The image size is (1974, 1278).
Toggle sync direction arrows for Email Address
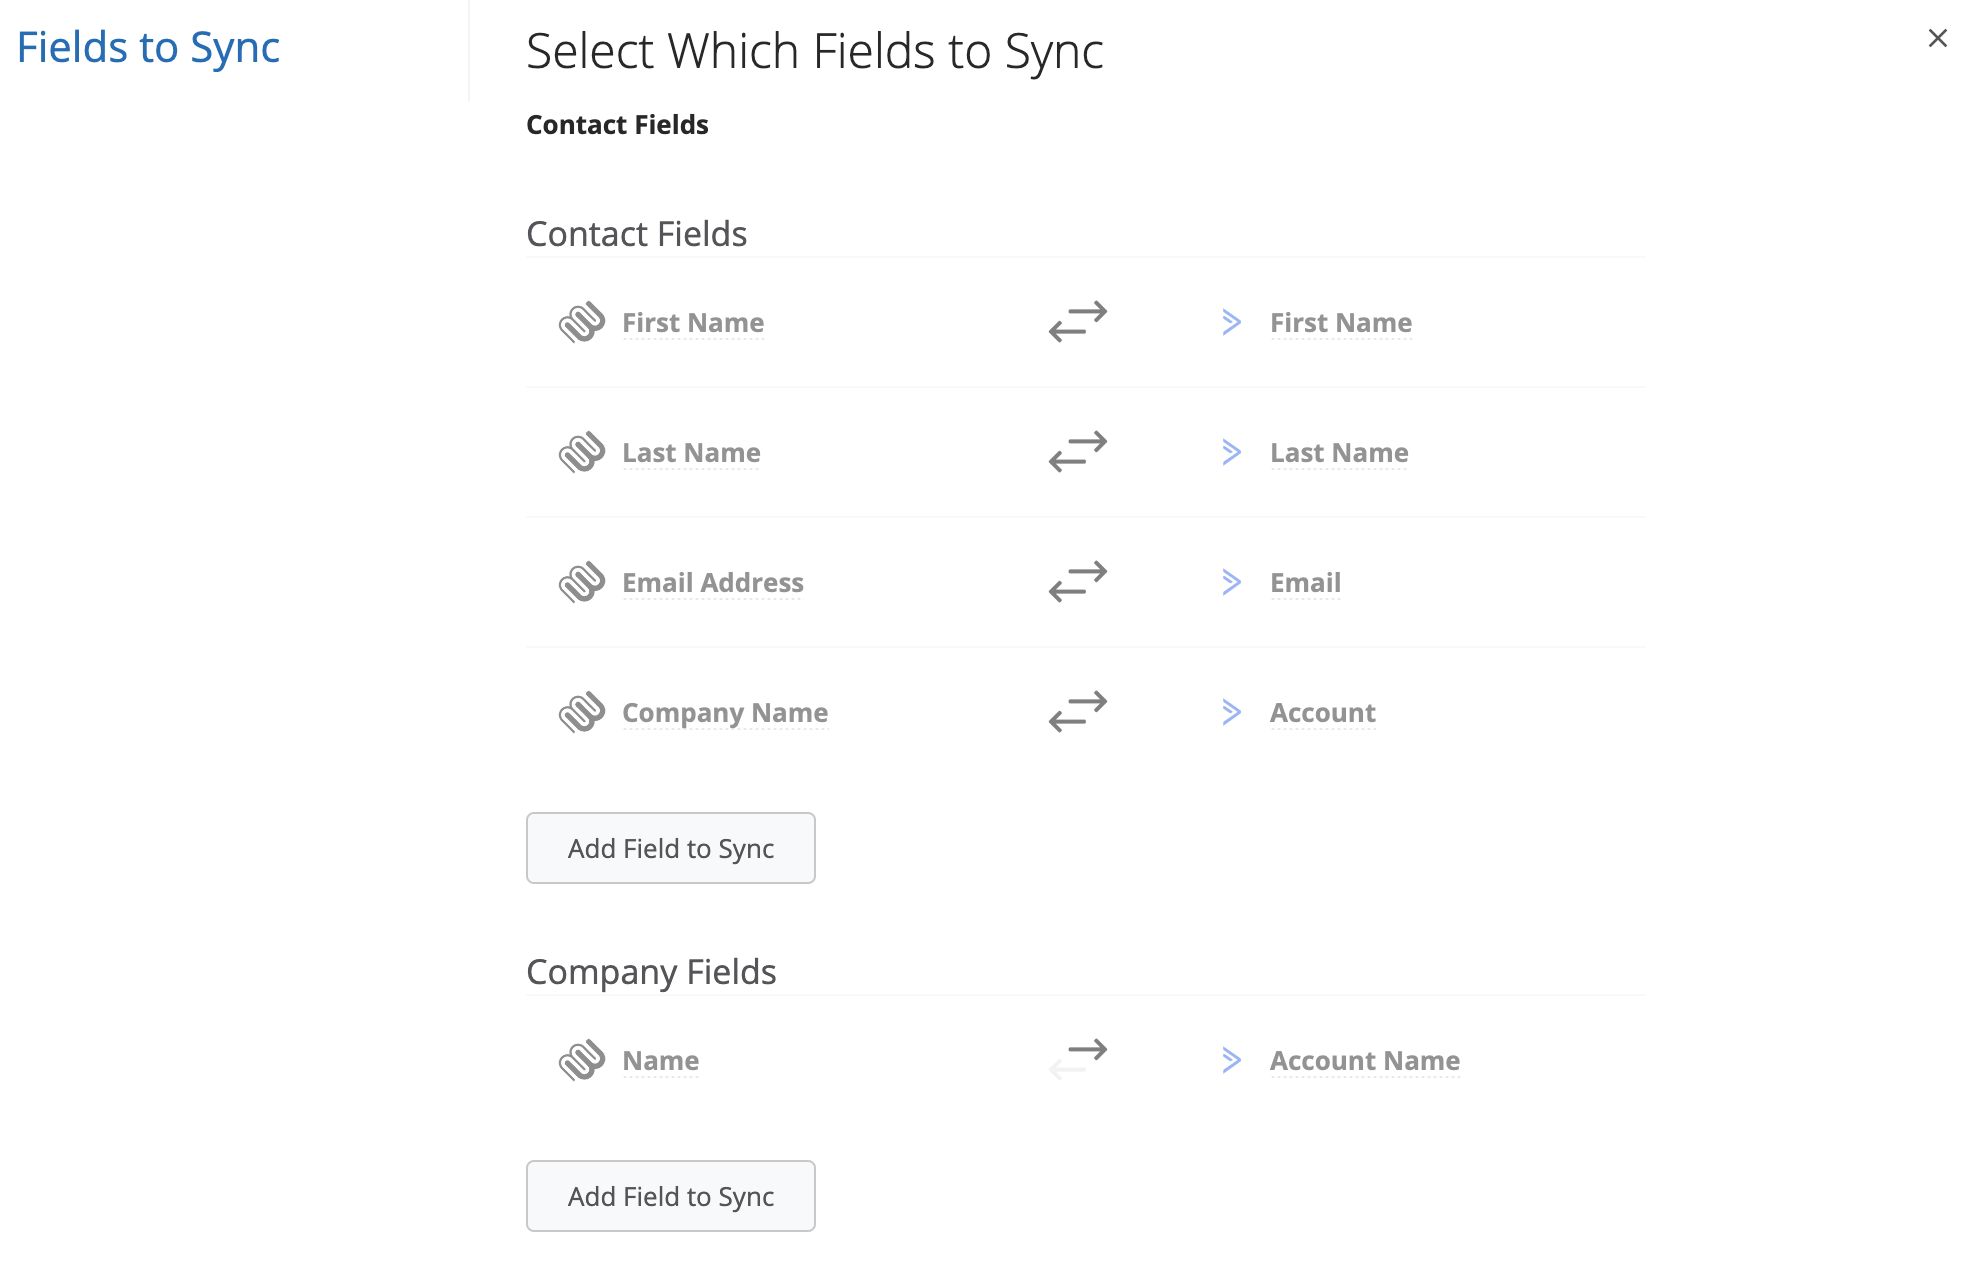[x=1078, y=582]
